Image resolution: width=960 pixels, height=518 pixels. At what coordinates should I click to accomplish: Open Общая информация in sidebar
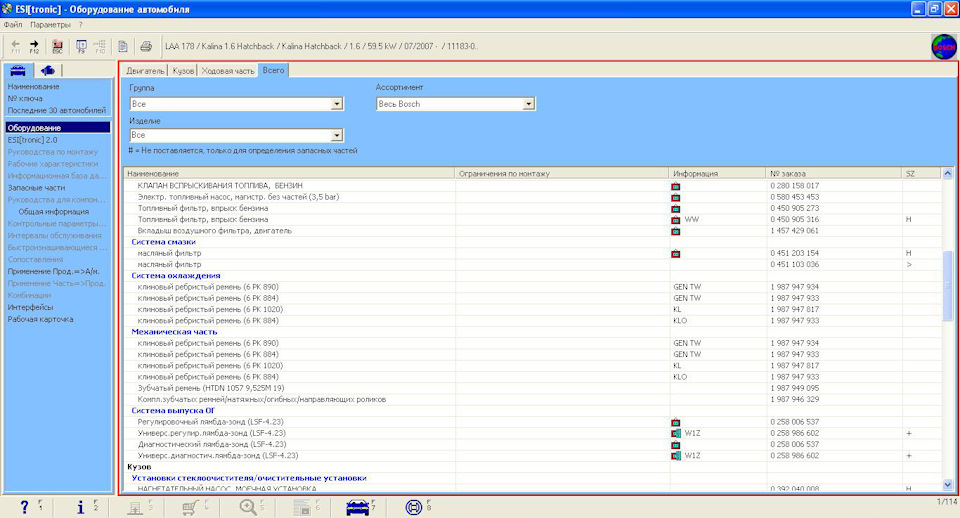pyautogui.click(x=53, y=211)
